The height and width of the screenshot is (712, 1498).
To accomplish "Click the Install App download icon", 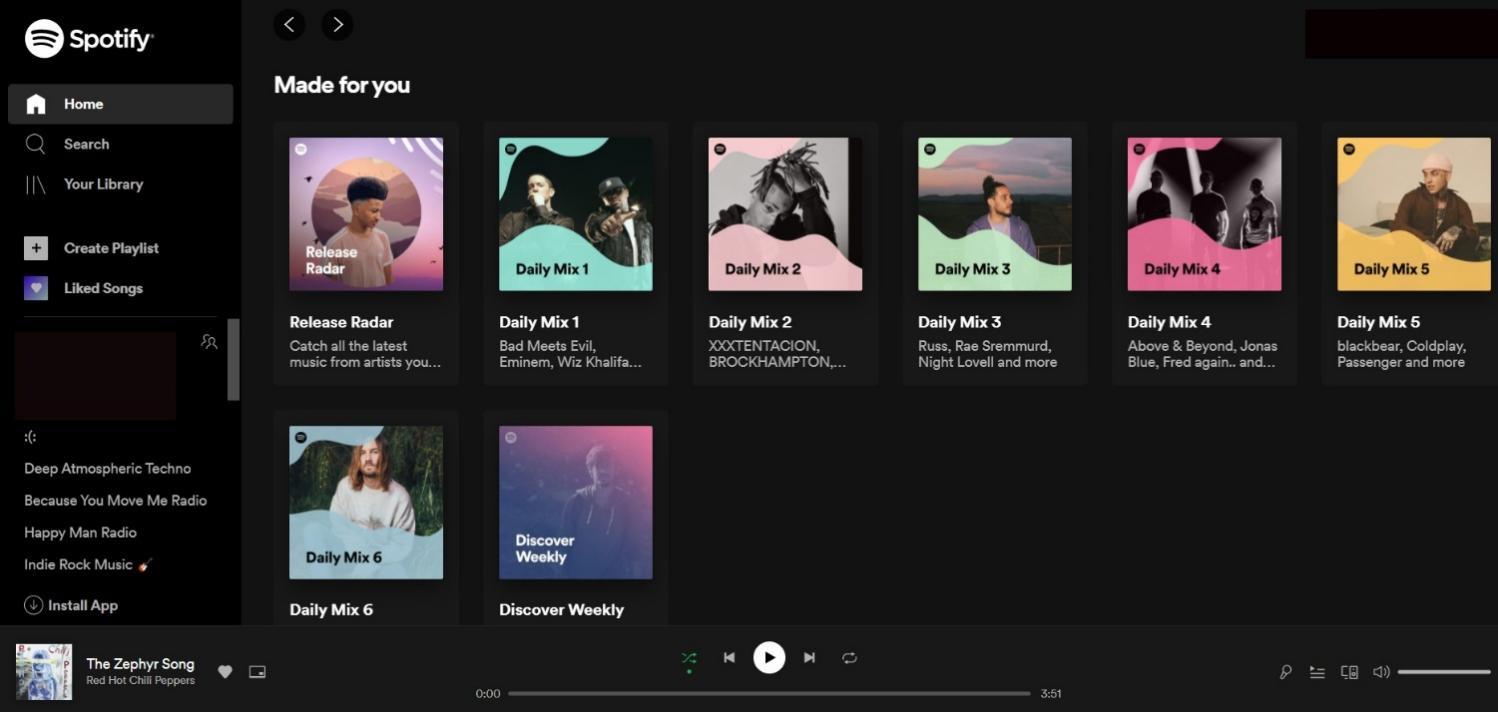I will coord(33,605).
